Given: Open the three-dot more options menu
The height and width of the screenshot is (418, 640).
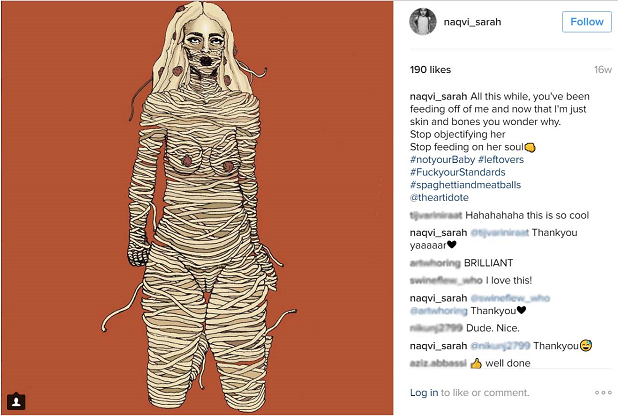Looking at the screenshot, I should pos(603,393).
